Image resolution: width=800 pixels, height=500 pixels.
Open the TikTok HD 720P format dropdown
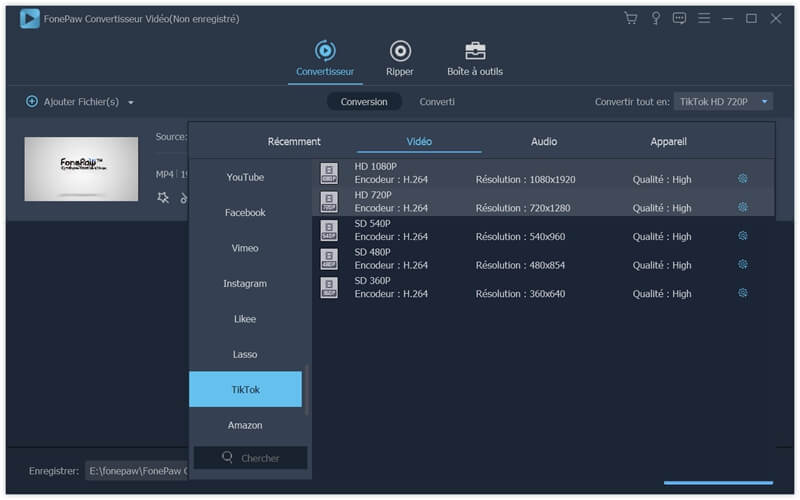coord(723,102)
